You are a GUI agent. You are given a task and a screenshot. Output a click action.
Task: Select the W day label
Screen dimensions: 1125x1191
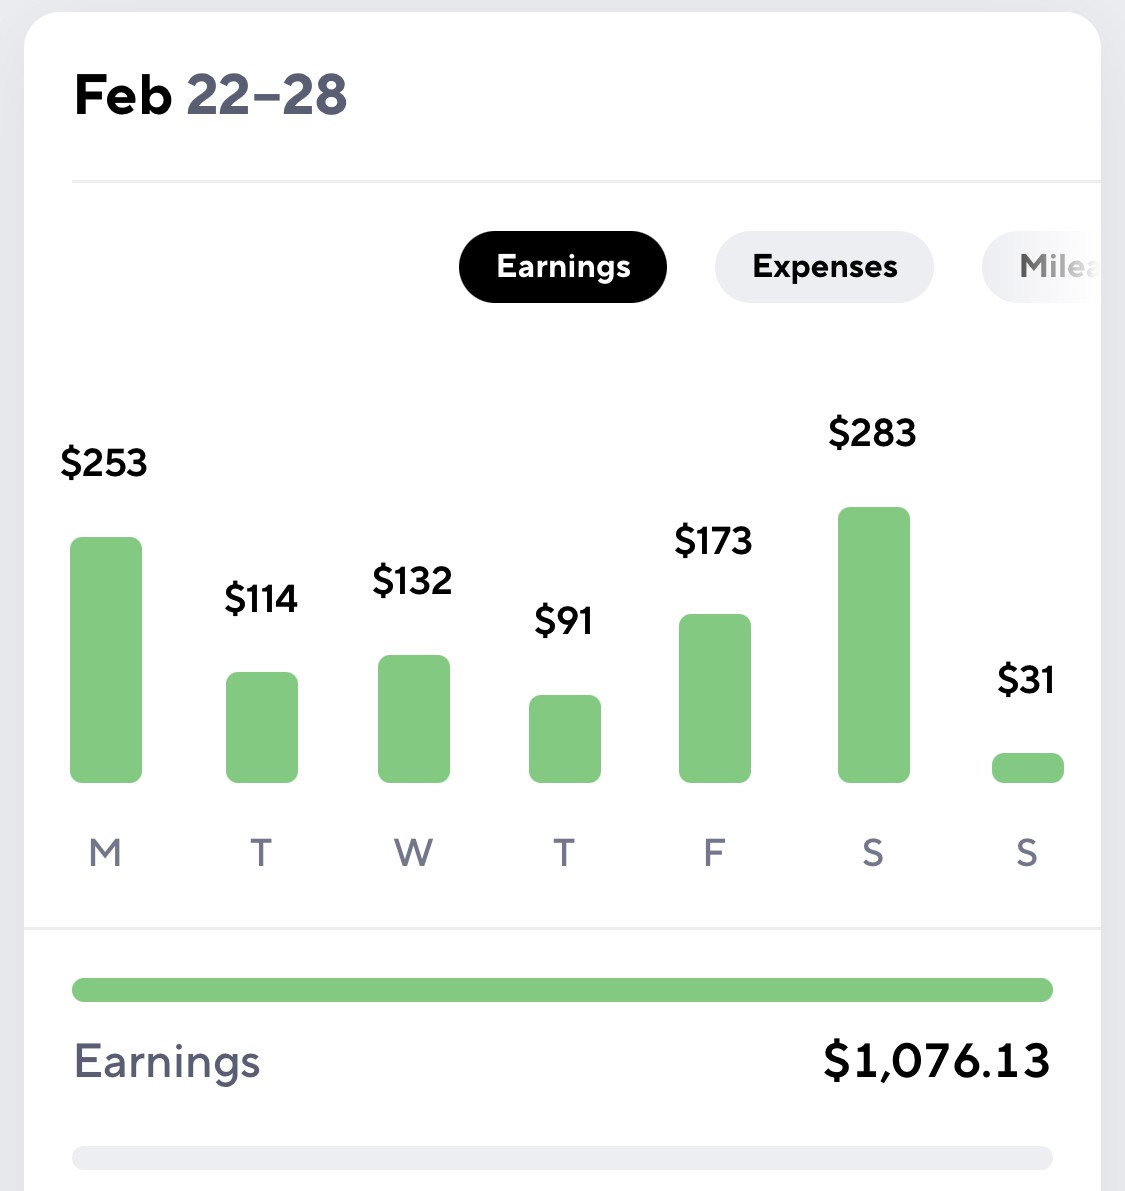point(413,852)
